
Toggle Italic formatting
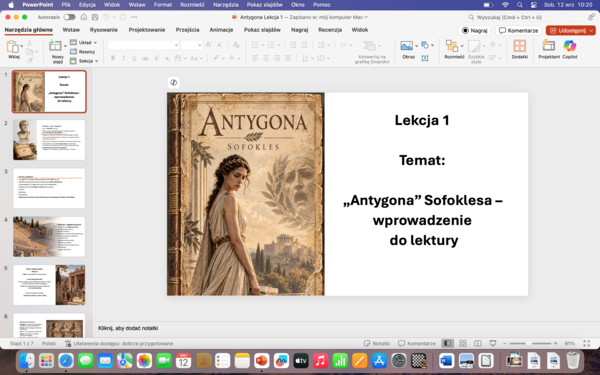pyautogui.click(x=123, y=58)
